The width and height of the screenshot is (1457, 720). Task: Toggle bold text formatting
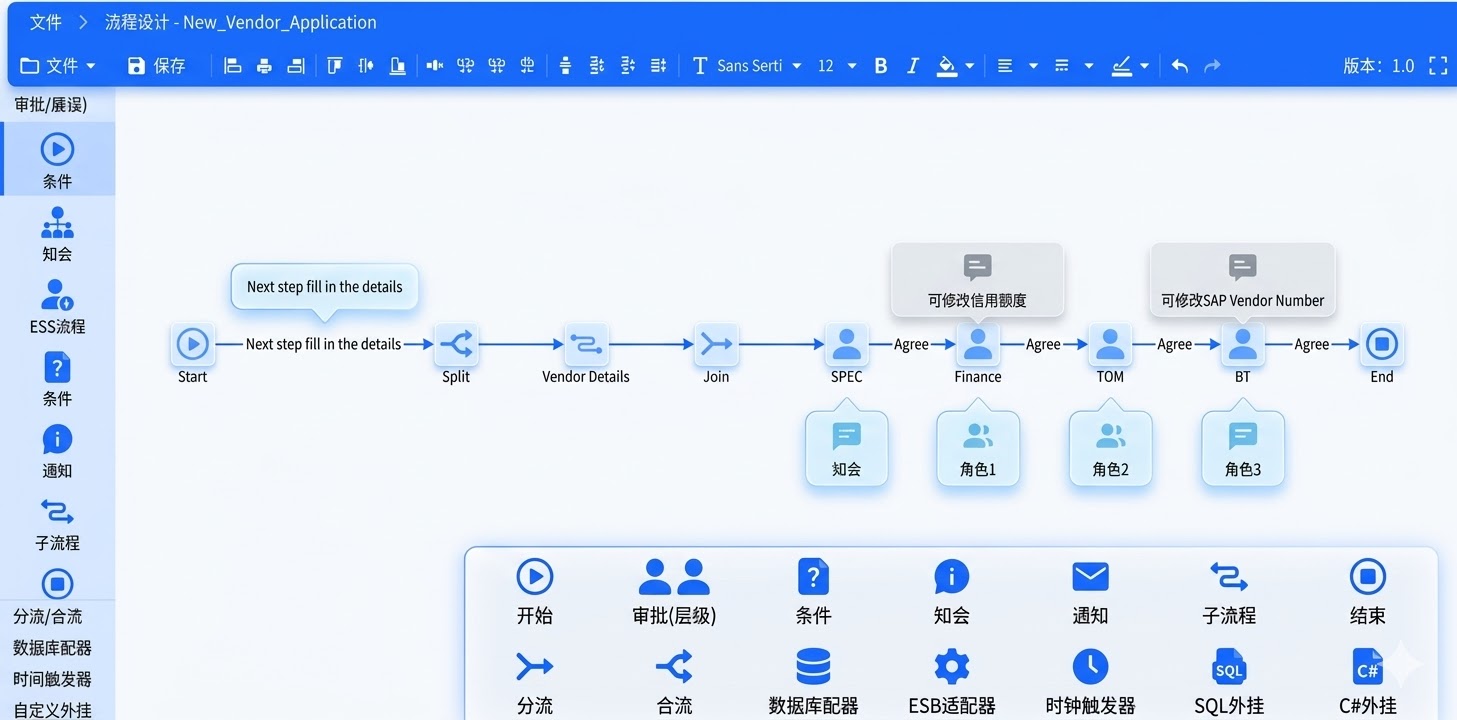click(880, 66)
